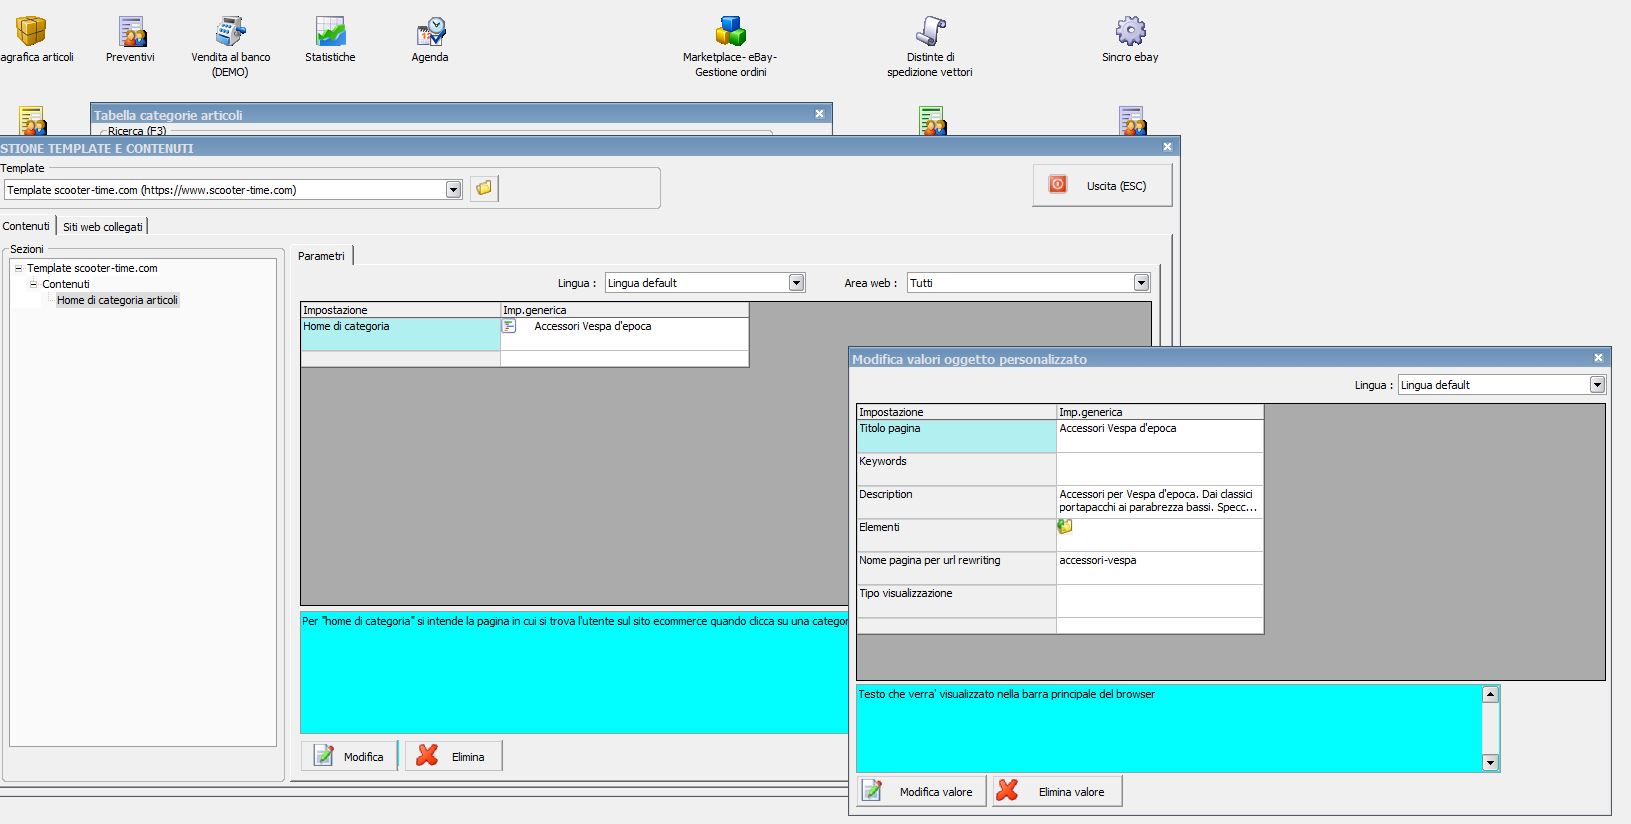
Task: Select Nome pagina per url rewriting row
Action: click(956, 568)
